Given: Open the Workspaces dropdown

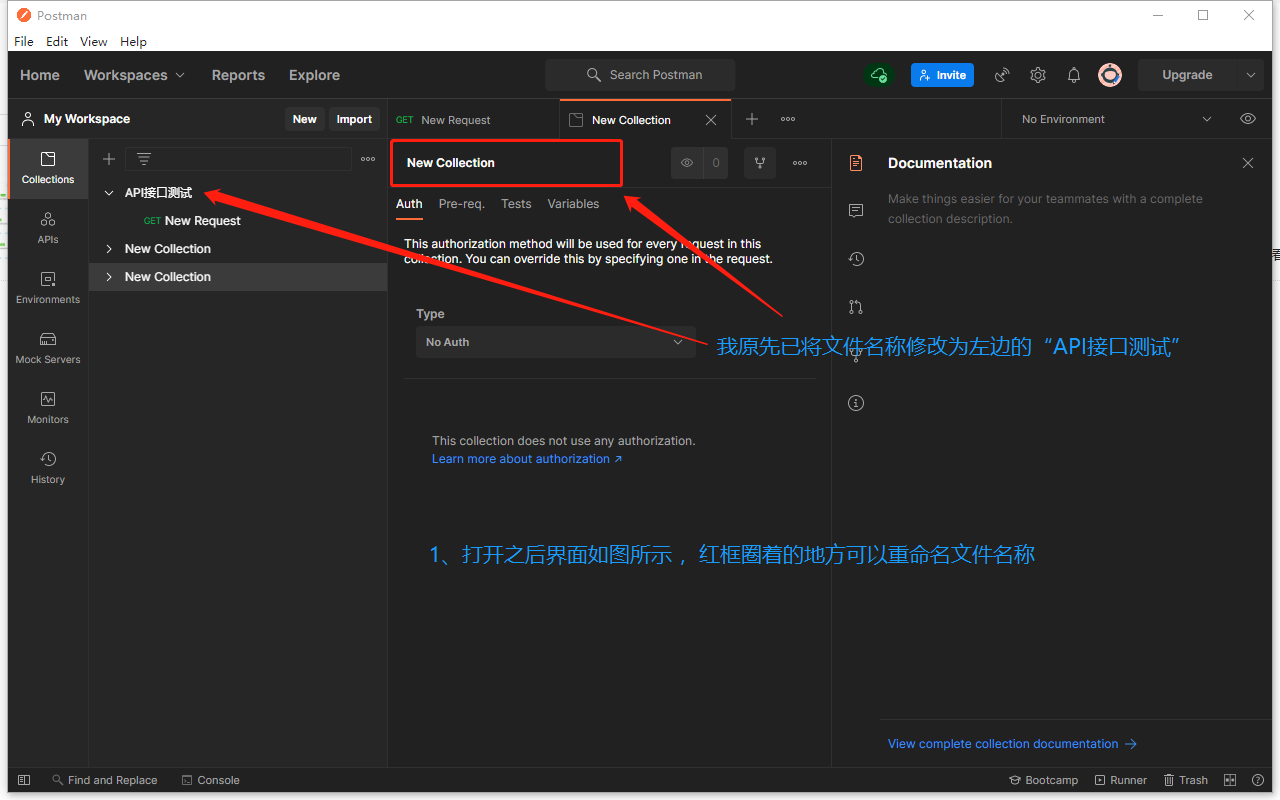Looking at the screenshot, I should pos(134,75).
